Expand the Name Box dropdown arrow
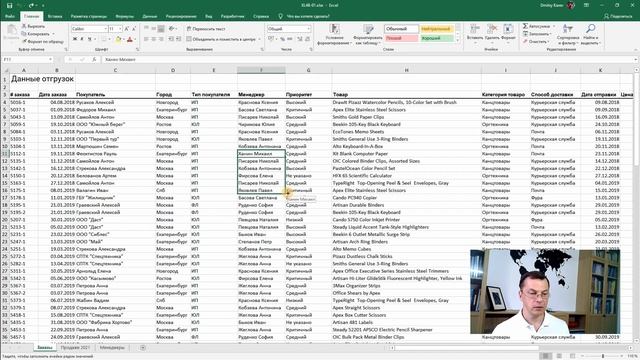Image resolution: width=640 pixels, height=360 pixels. (x=50, y=60)
